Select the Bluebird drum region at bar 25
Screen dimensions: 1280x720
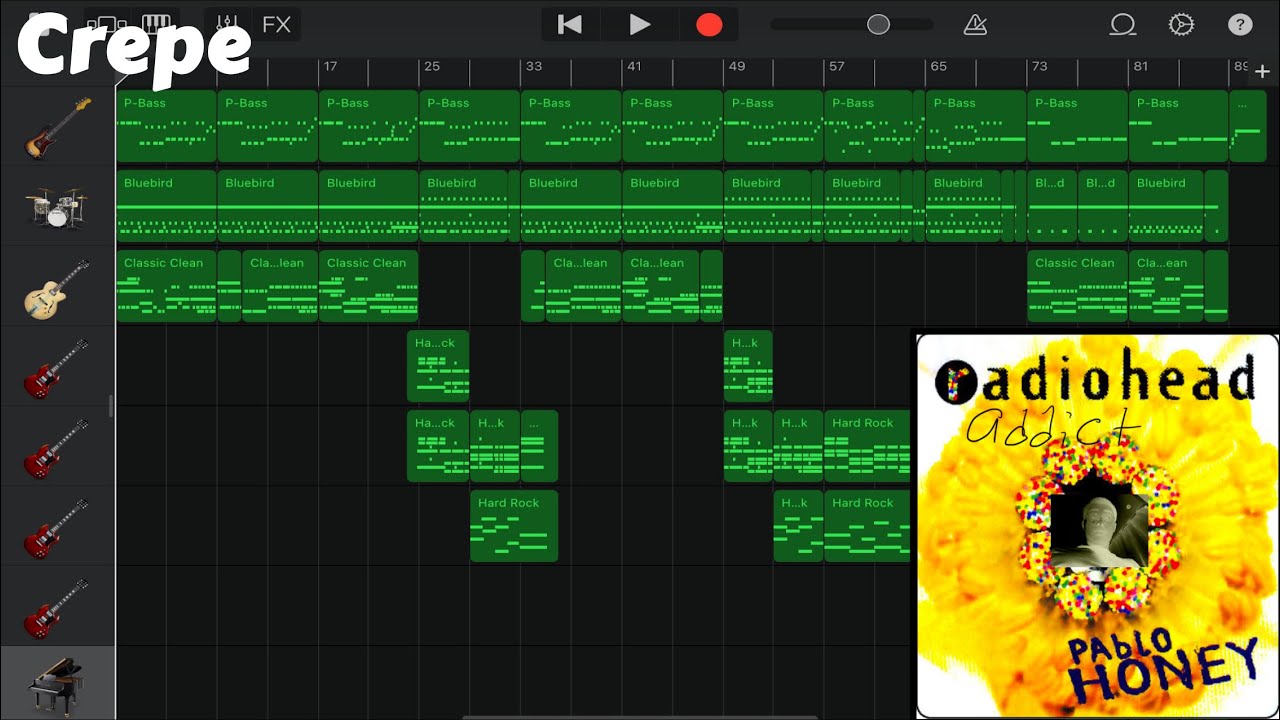(x=464, y=206)
